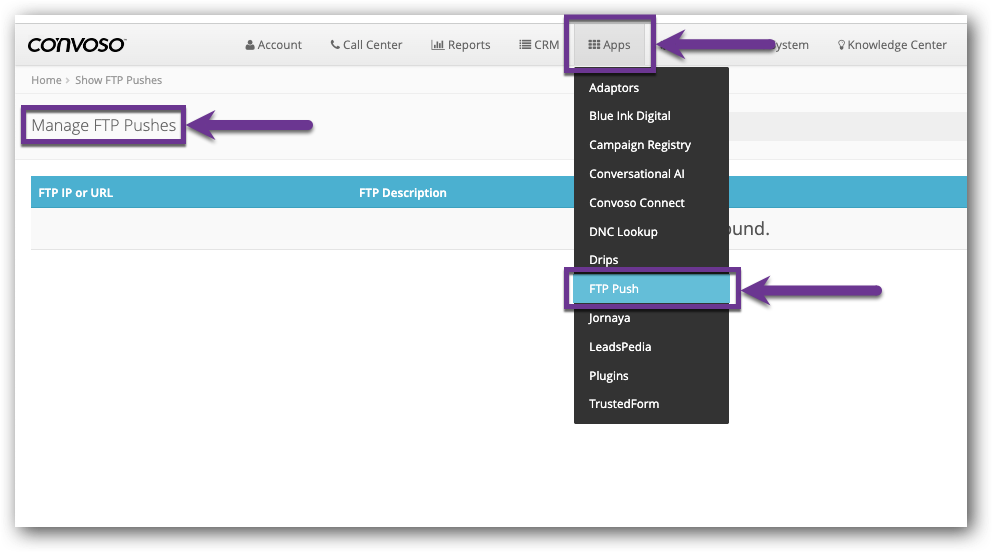Choose LeadsPedia in Apps dropdown
This screenshot has height=552, width=992.
(651, 347)
